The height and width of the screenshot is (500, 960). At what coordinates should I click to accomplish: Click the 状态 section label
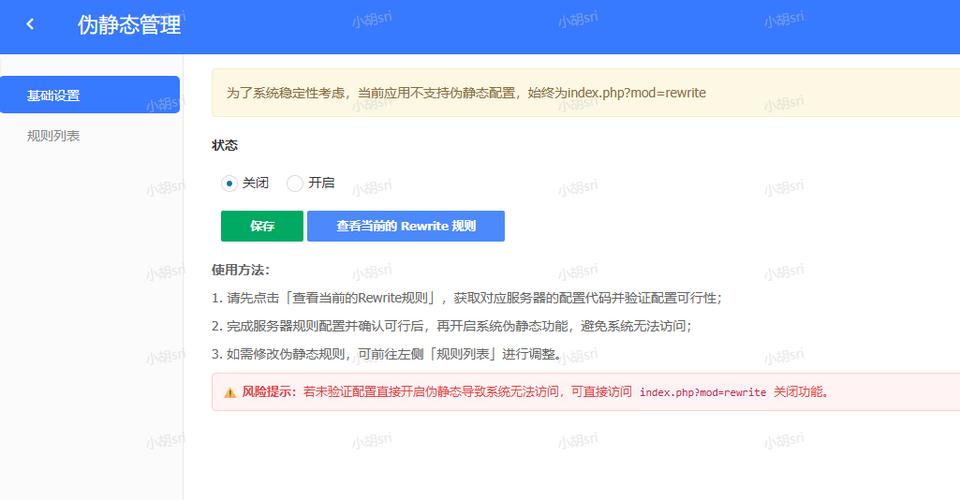click(225, 145)
